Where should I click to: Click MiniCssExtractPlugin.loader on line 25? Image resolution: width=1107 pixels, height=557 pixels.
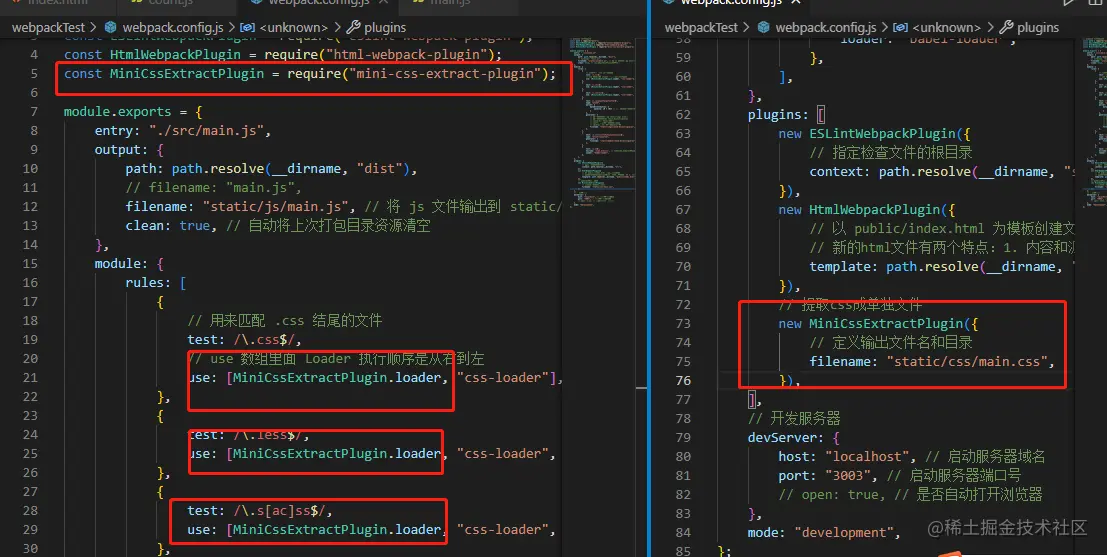tap(337, 453)
